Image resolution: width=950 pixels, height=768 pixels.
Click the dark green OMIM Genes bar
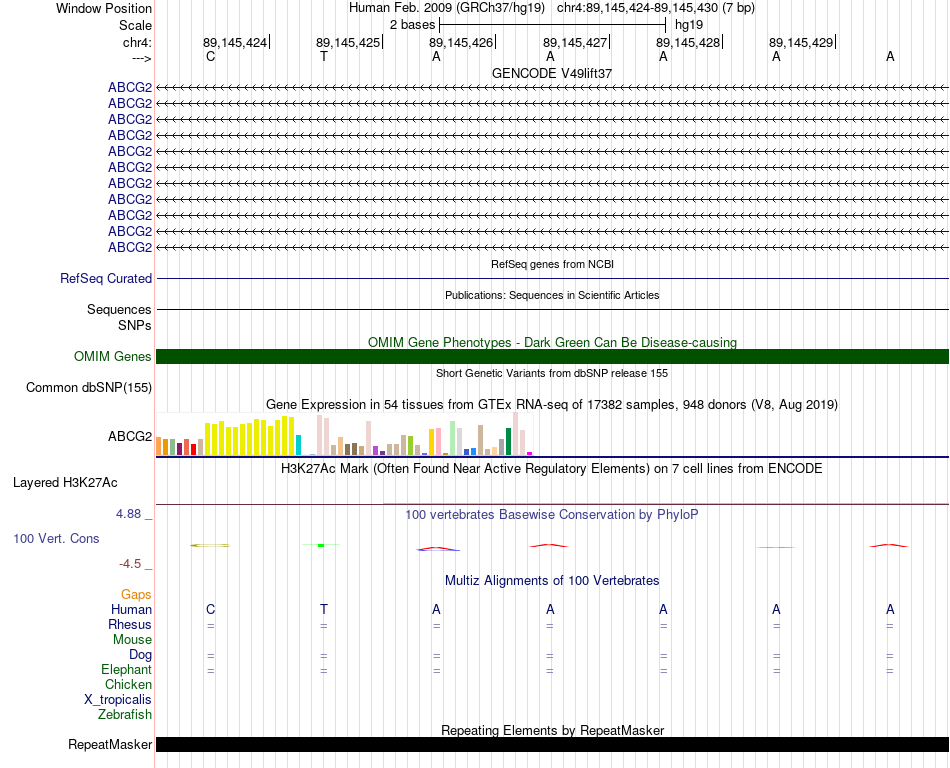pos(552,356)
